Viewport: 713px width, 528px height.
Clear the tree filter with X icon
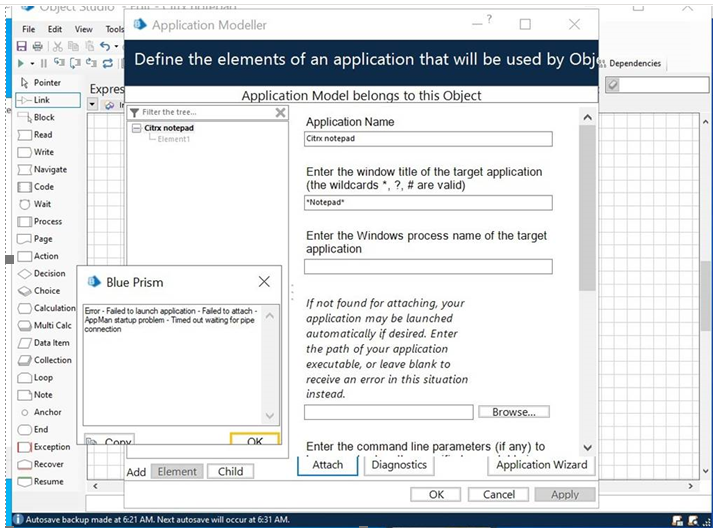pos(281,112)
